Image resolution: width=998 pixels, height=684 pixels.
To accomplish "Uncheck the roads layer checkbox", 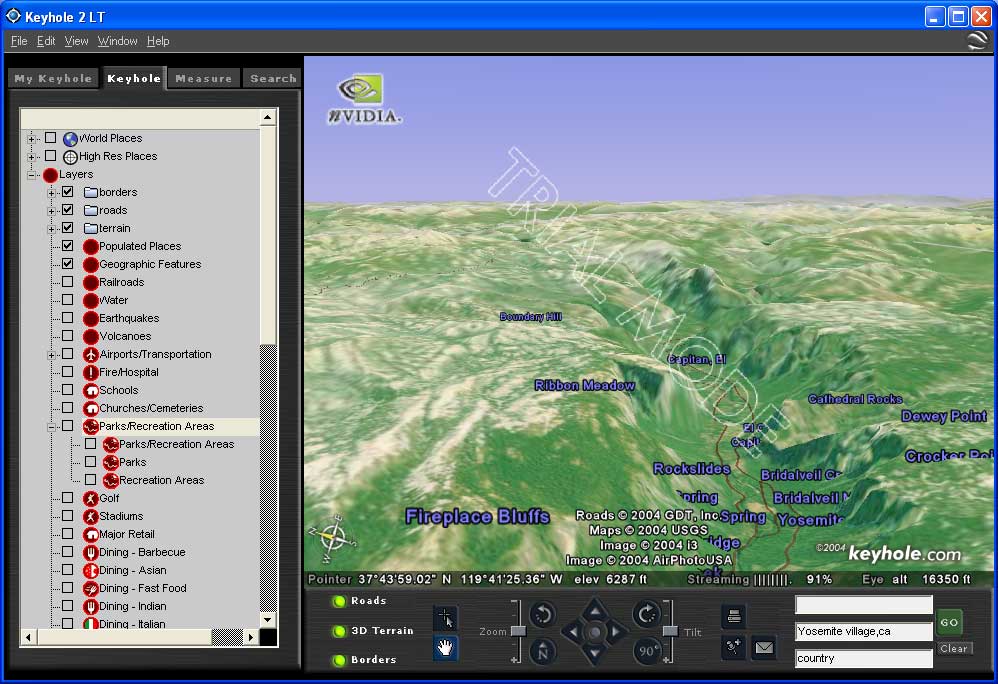I will pyautogui.click(x=67, y=209).
